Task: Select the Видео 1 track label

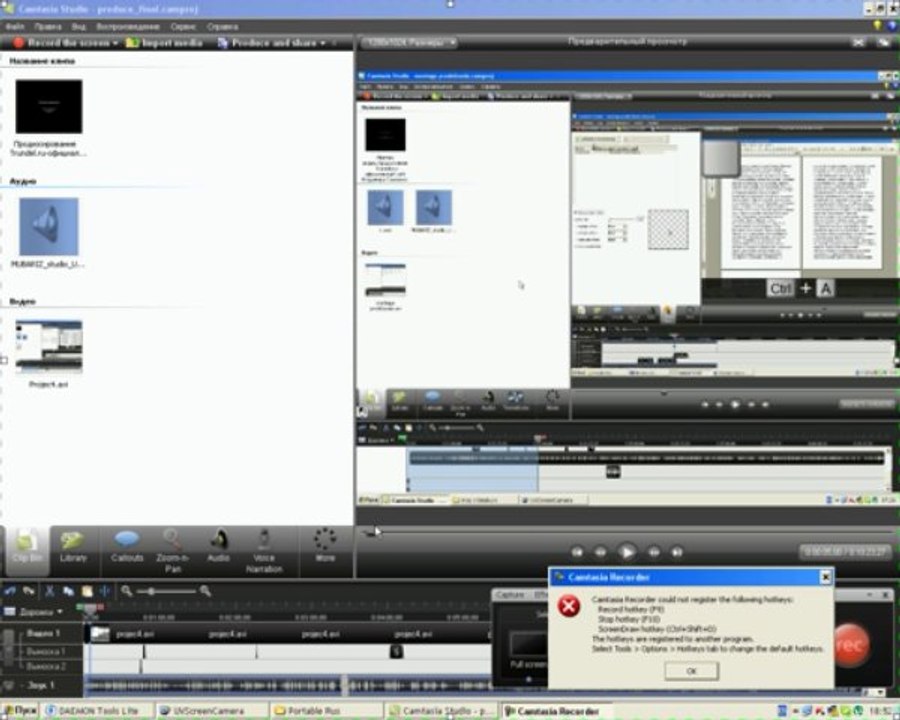Action: tap(43, 633)
